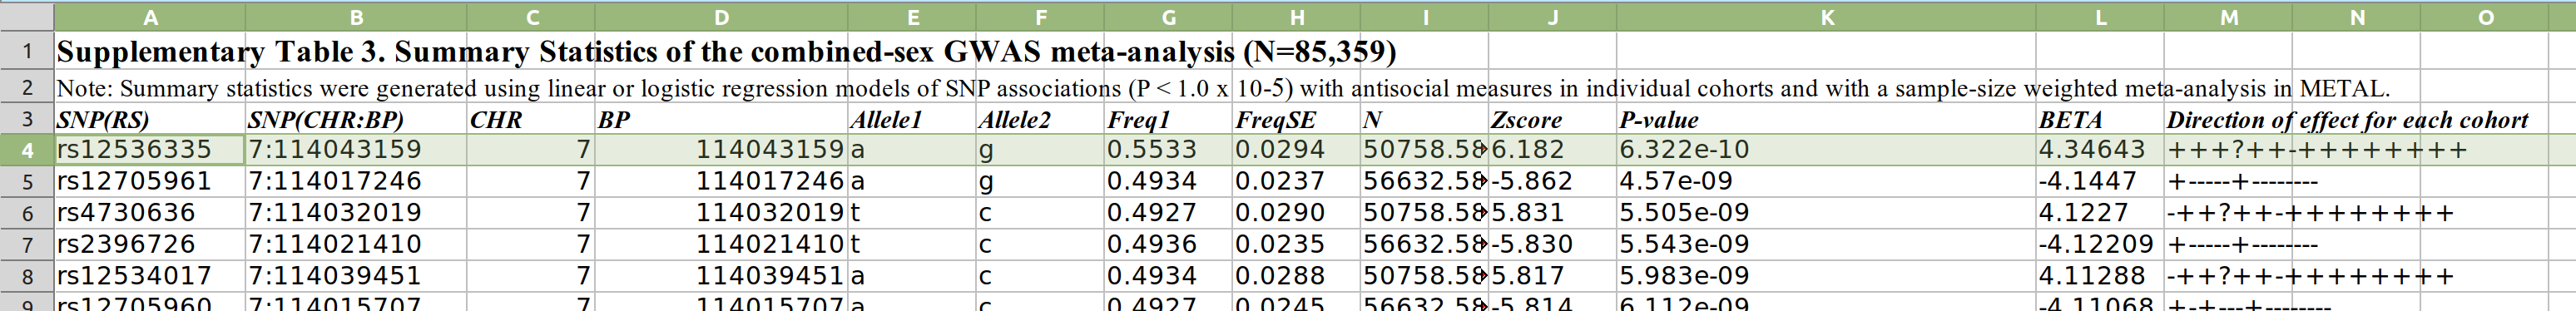This screenshot has width=2576, height=311.
Task: Select column L header
Action: coord(2100,17)
